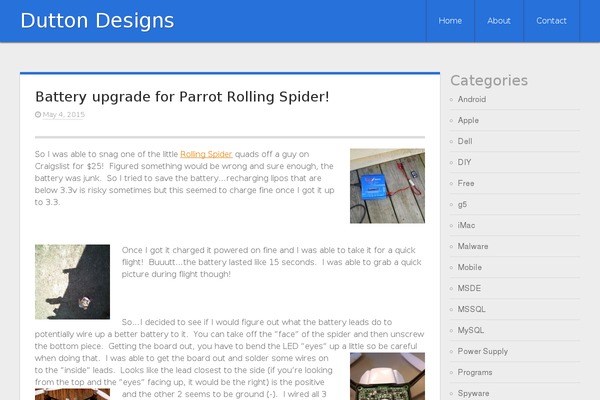Open the g5 category
Screen dimensions: 600x400
(x=462, y=204)
